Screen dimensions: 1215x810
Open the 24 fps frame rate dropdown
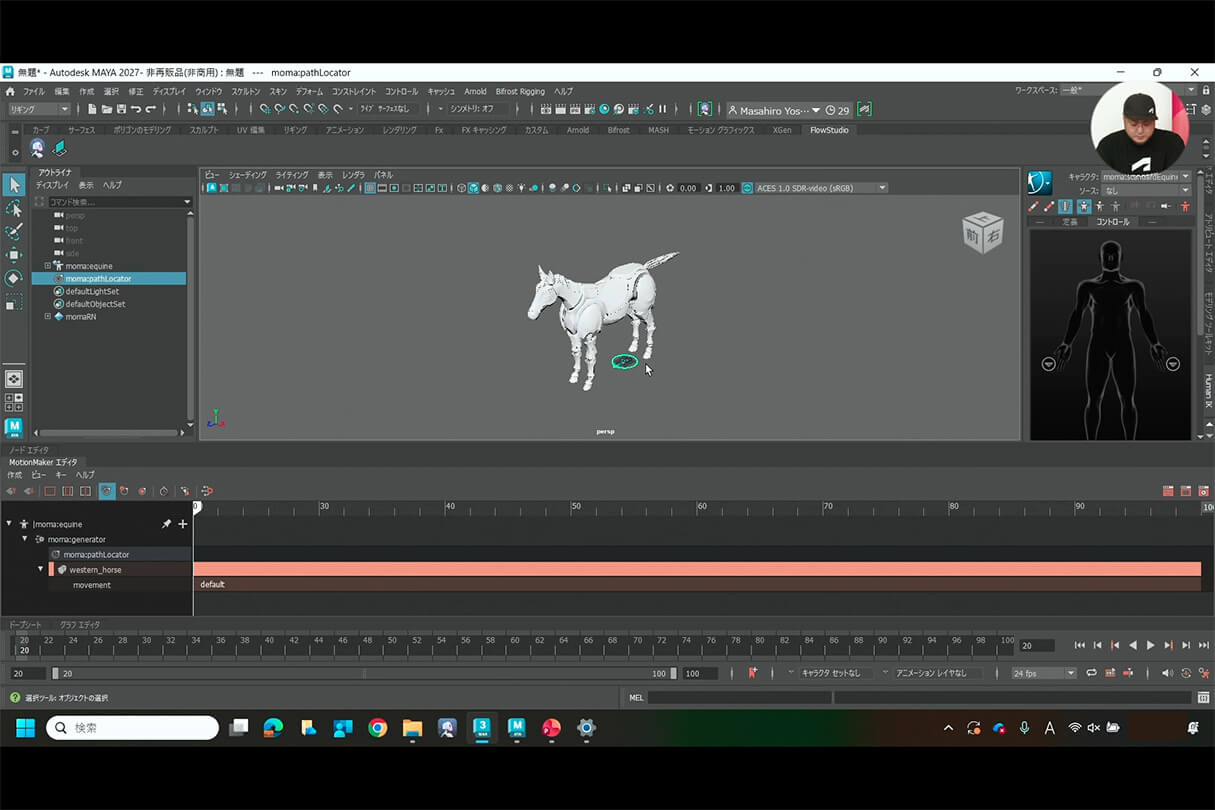tap(1044, 673)
